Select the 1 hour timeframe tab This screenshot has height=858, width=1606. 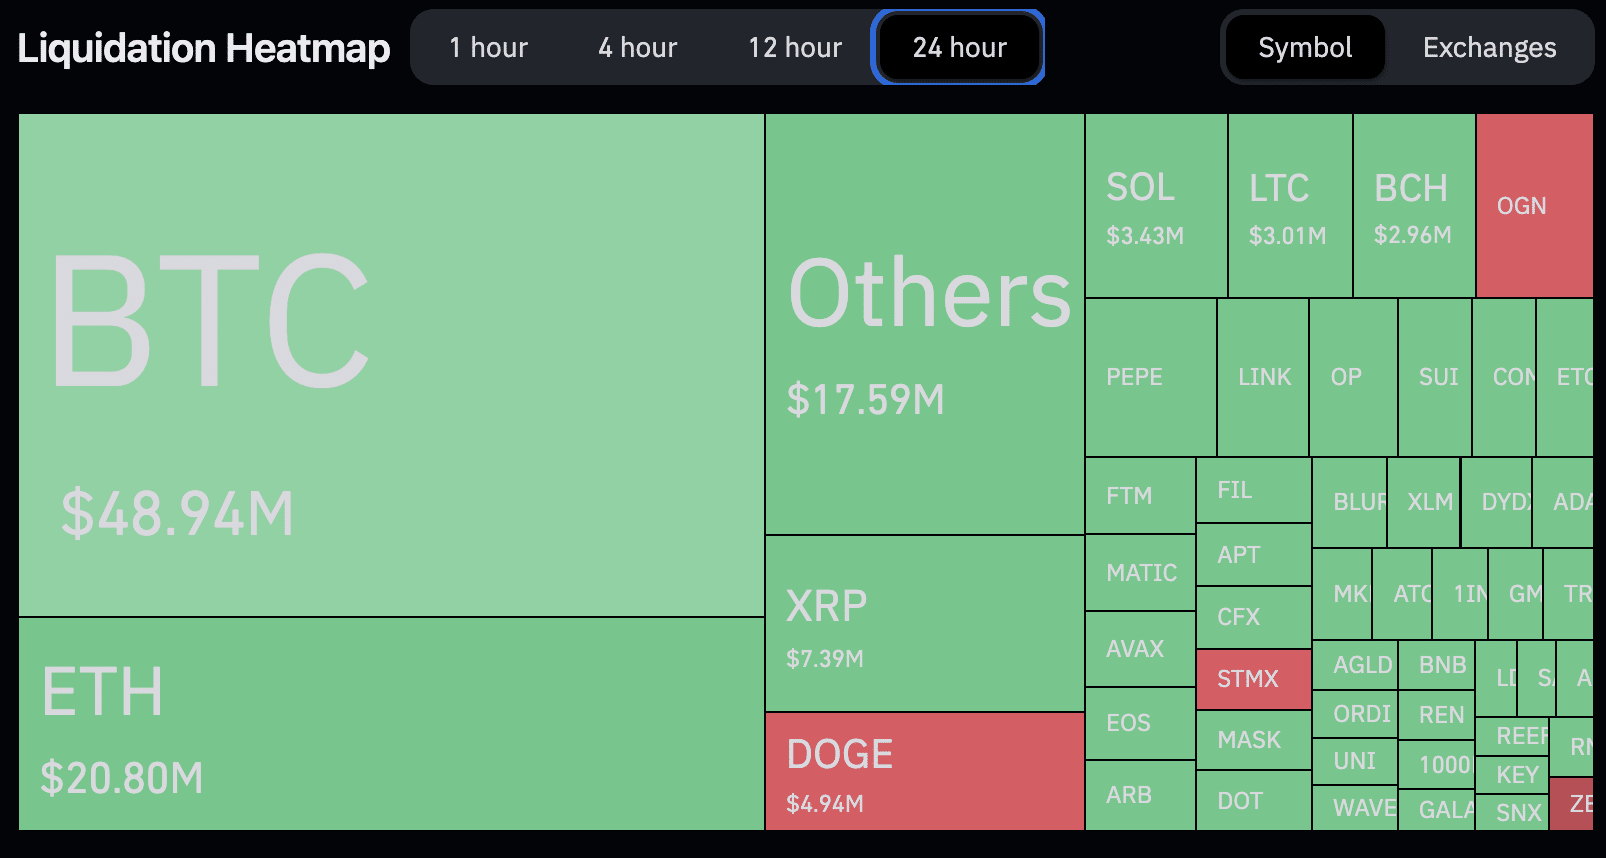pyautogui.click(x=488, y=48)
